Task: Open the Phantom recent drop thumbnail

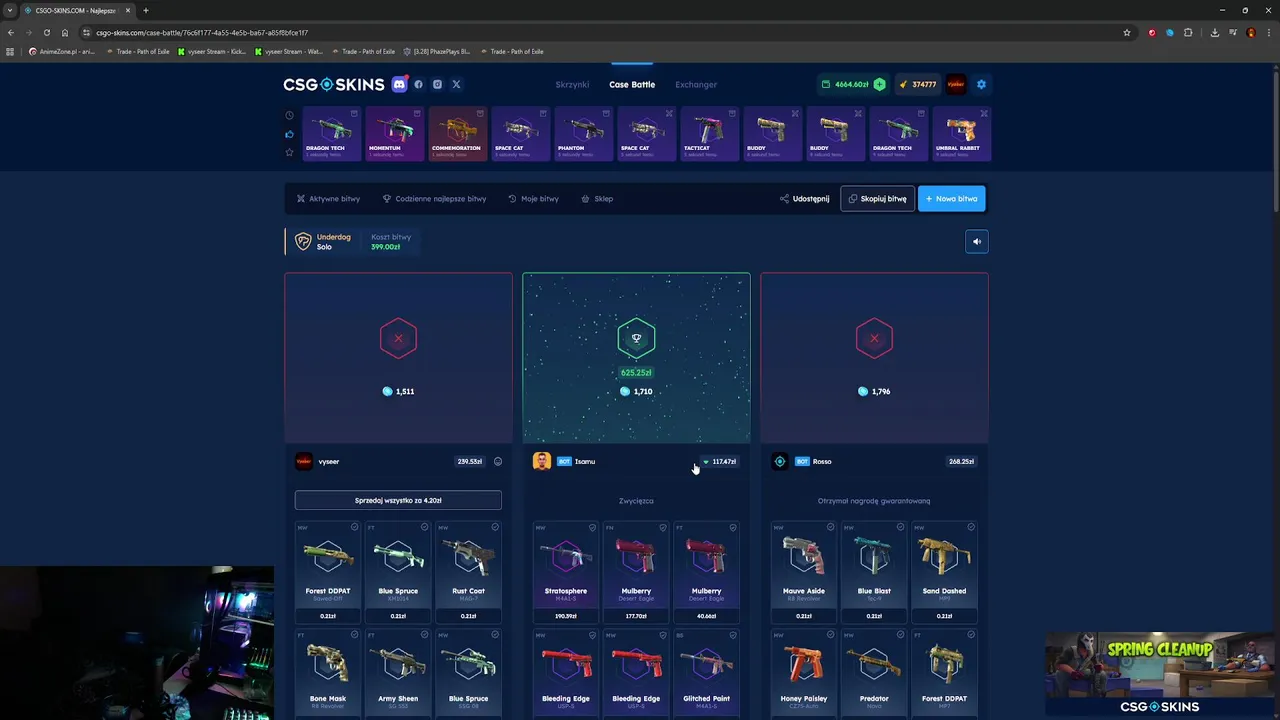Action: tap(583, 133)
